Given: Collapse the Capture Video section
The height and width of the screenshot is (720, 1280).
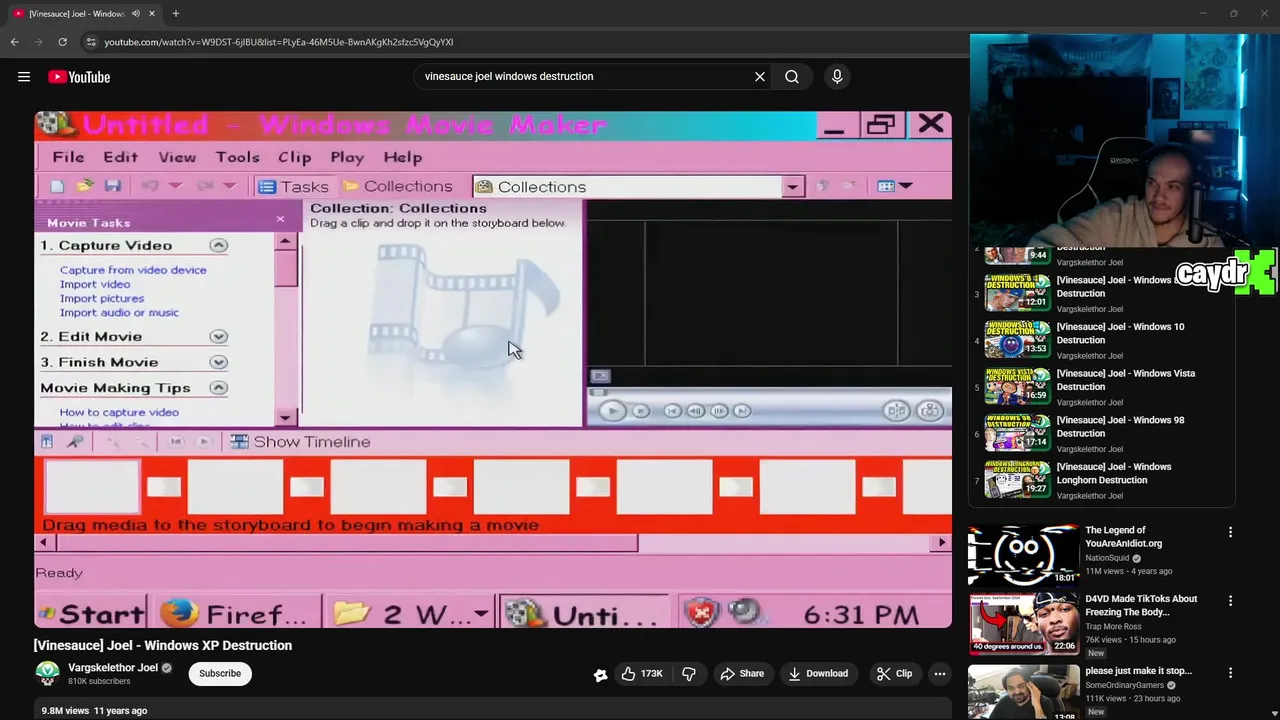Looking at the screenshot, I should pyautogui.click(x=218, y=245).
